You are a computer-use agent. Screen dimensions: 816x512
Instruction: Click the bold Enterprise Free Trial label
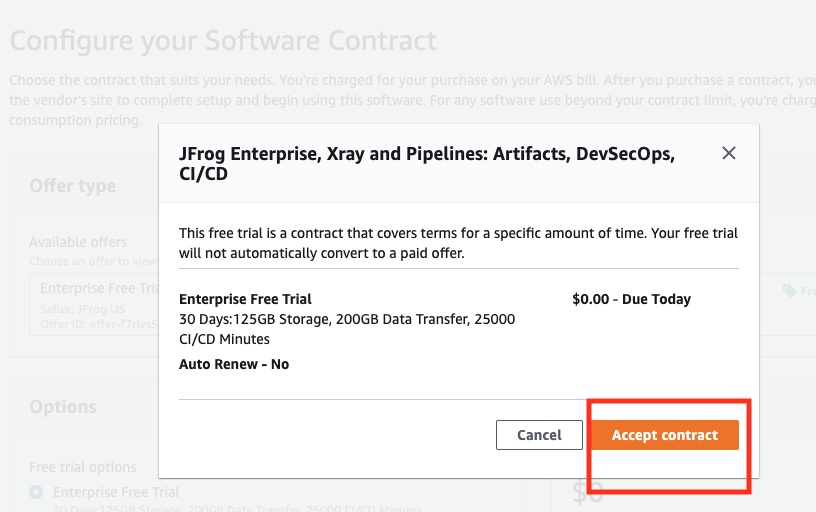click(x=245, y=299)
